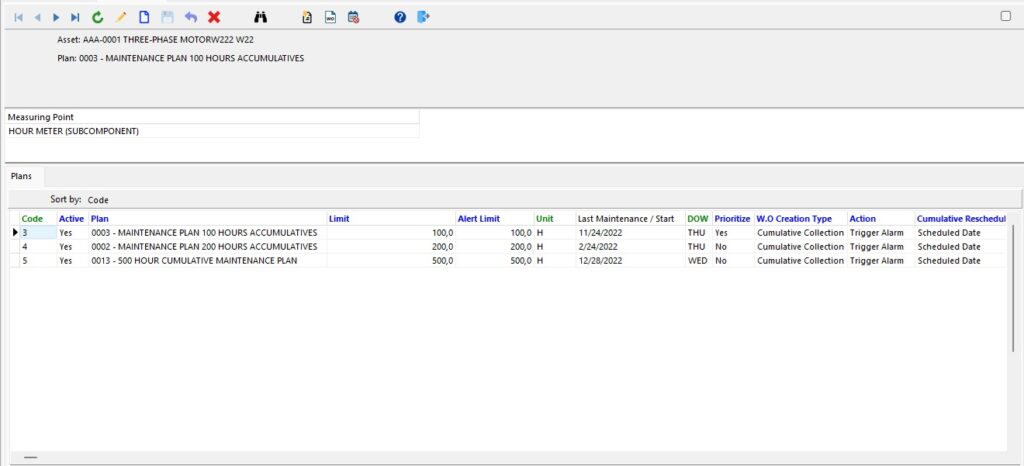Open search with the binoculars icon
1024x466 pixels.
(x=261, y=18)
